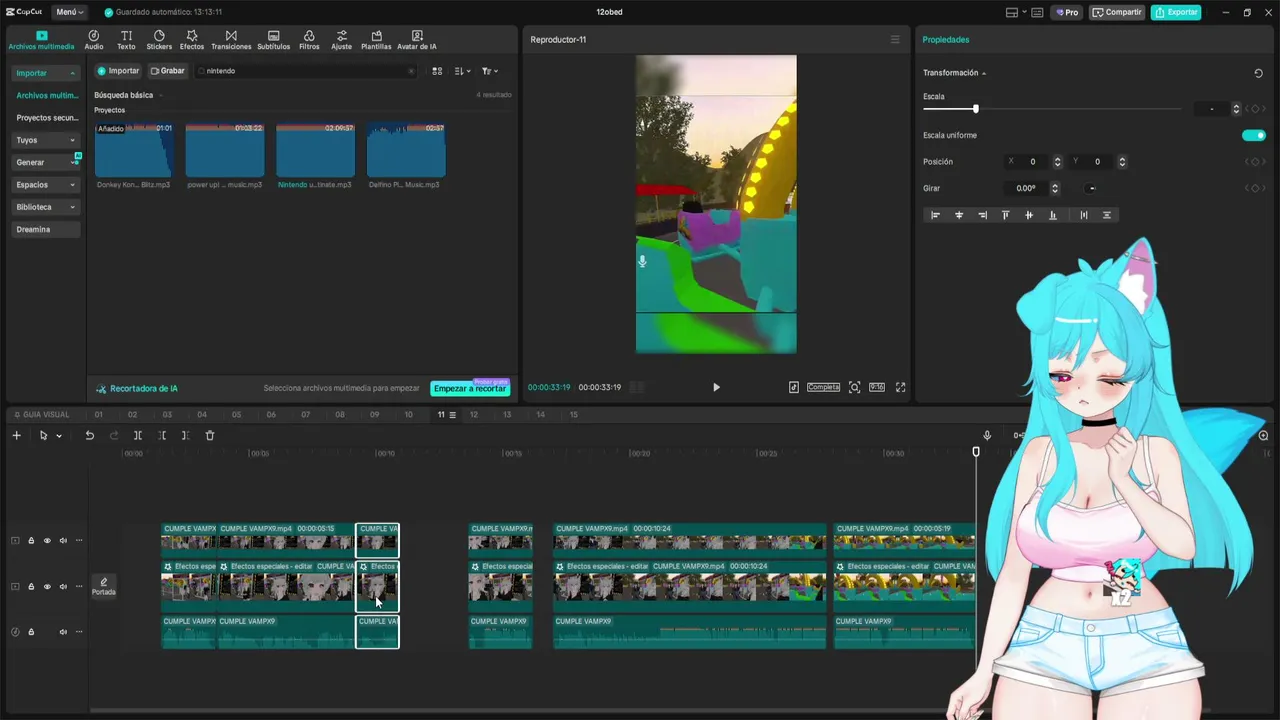Viewport: 1280px width, 720px height.
Task: Lock the audio track
Action: pyautogui.click(x=31, y=632)
